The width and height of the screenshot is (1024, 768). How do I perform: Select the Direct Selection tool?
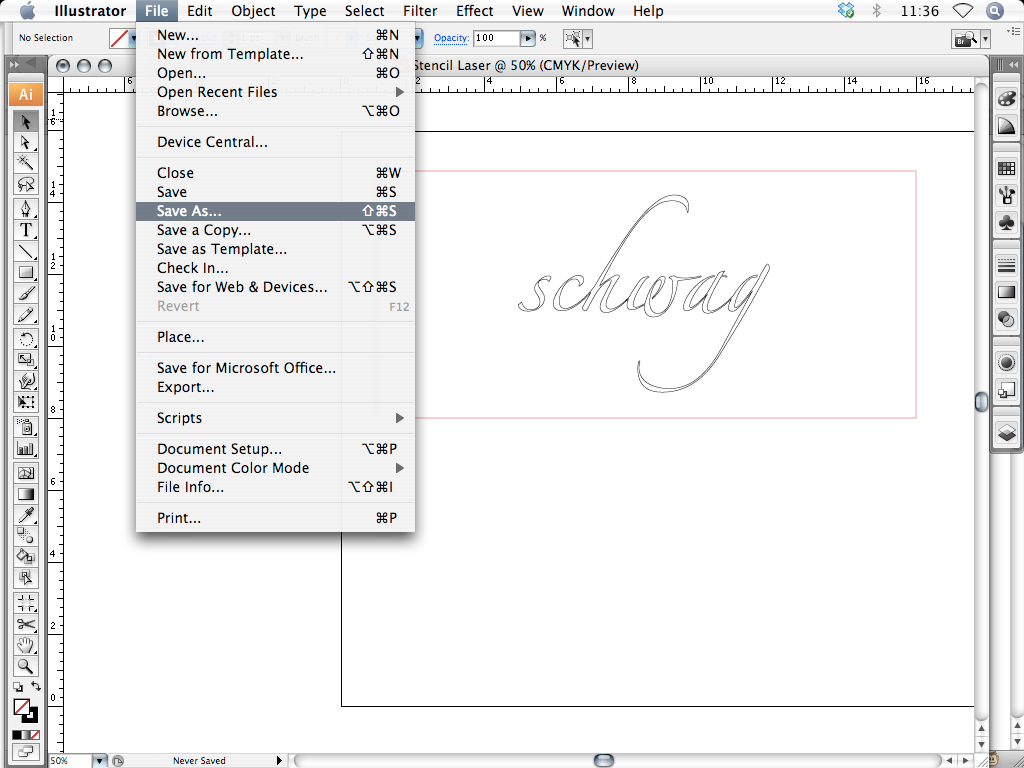[25, 142]
